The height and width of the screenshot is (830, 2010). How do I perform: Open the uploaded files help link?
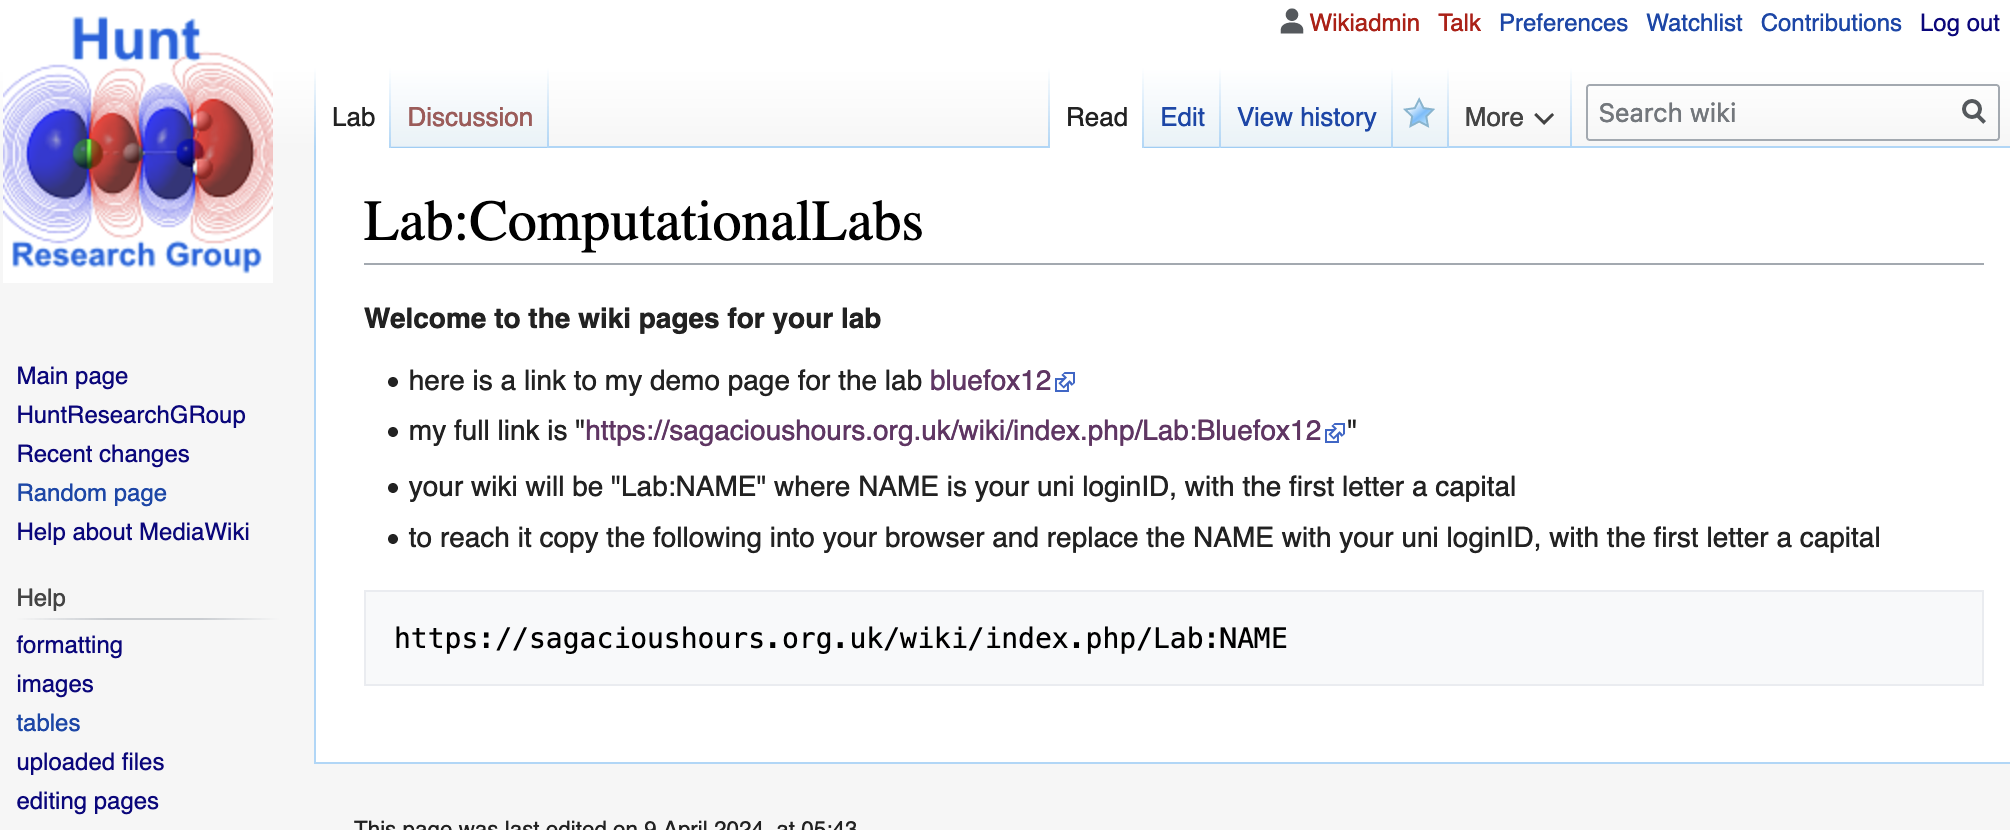[90, 762]
